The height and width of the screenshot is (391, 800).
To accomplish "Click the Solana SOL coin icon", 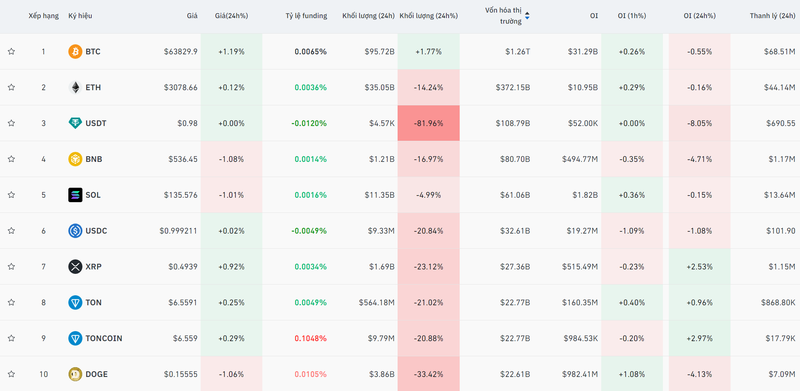I will (x=75, y=195).
